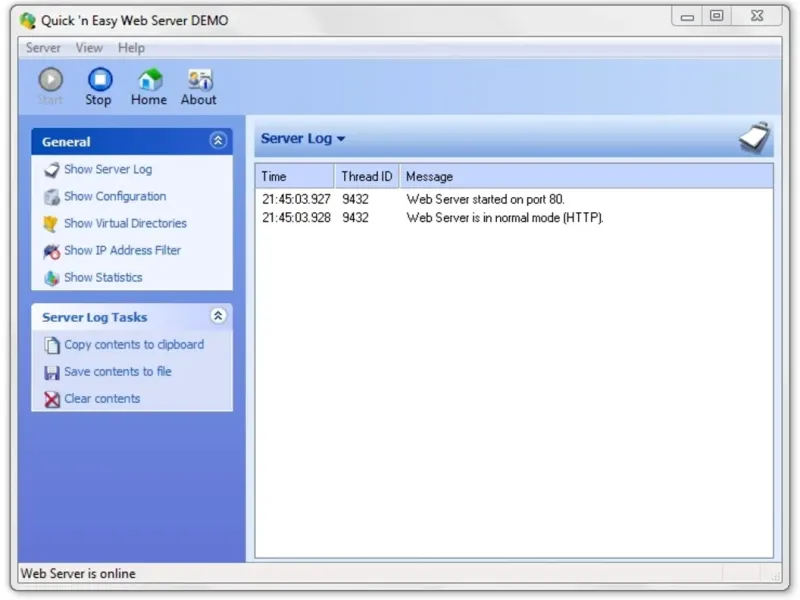Image resolution: width=800 pixels, height=600 pixels.
Task: Click the Show Server Log notepad icon
Action: click(x=52, y=170)
